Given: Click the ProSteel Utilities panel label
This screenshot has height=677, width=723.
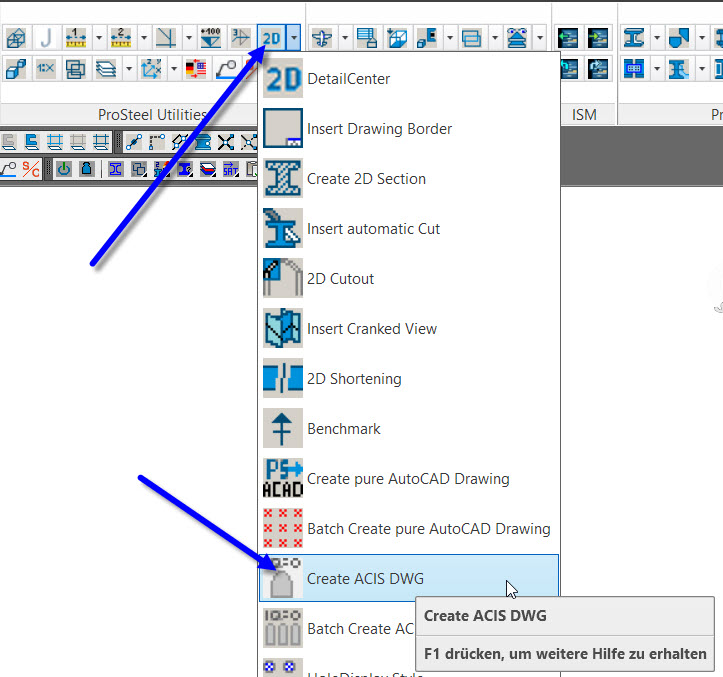Looking at the screenshot, I should pyautogui.click(x=153, y=114).
